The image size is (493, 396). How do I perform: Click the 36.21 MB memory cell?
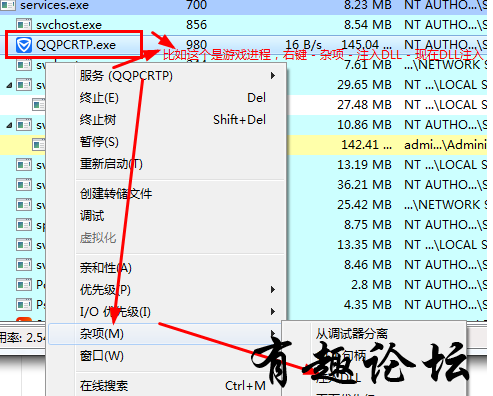(364, 185)
